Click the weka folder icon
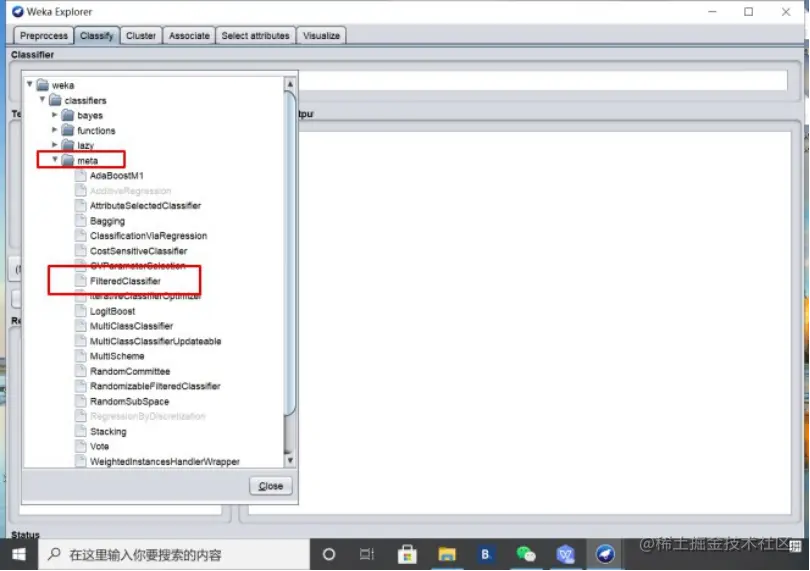Viewport: 810px width, 571px height. tap(42, 85)
